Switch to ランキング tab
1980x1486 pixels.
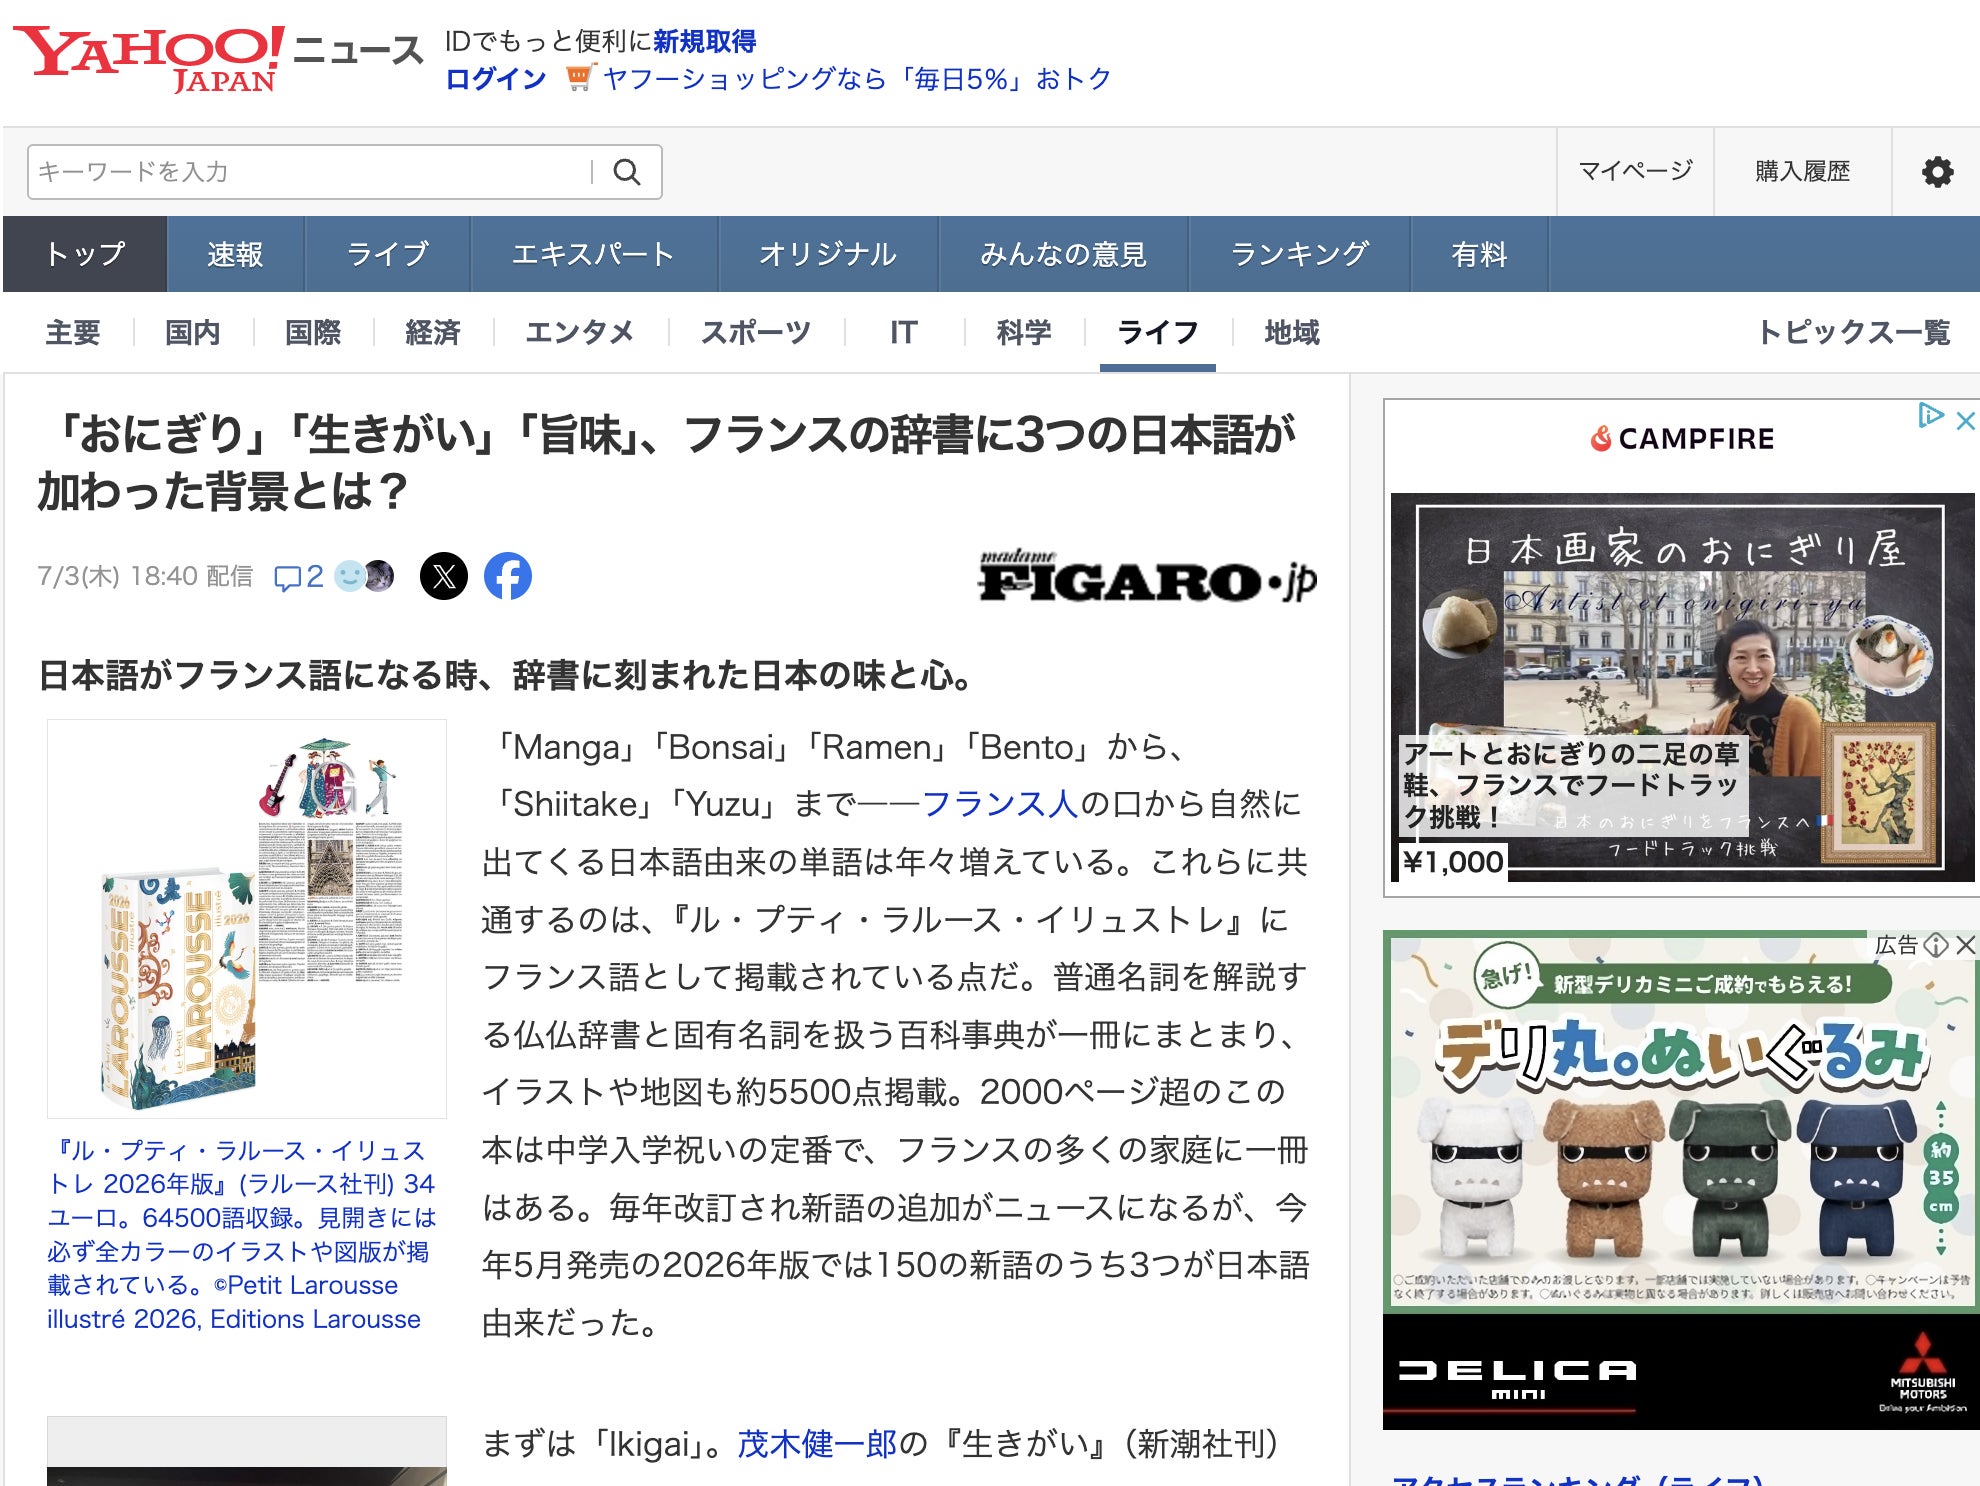[1298, 254]
